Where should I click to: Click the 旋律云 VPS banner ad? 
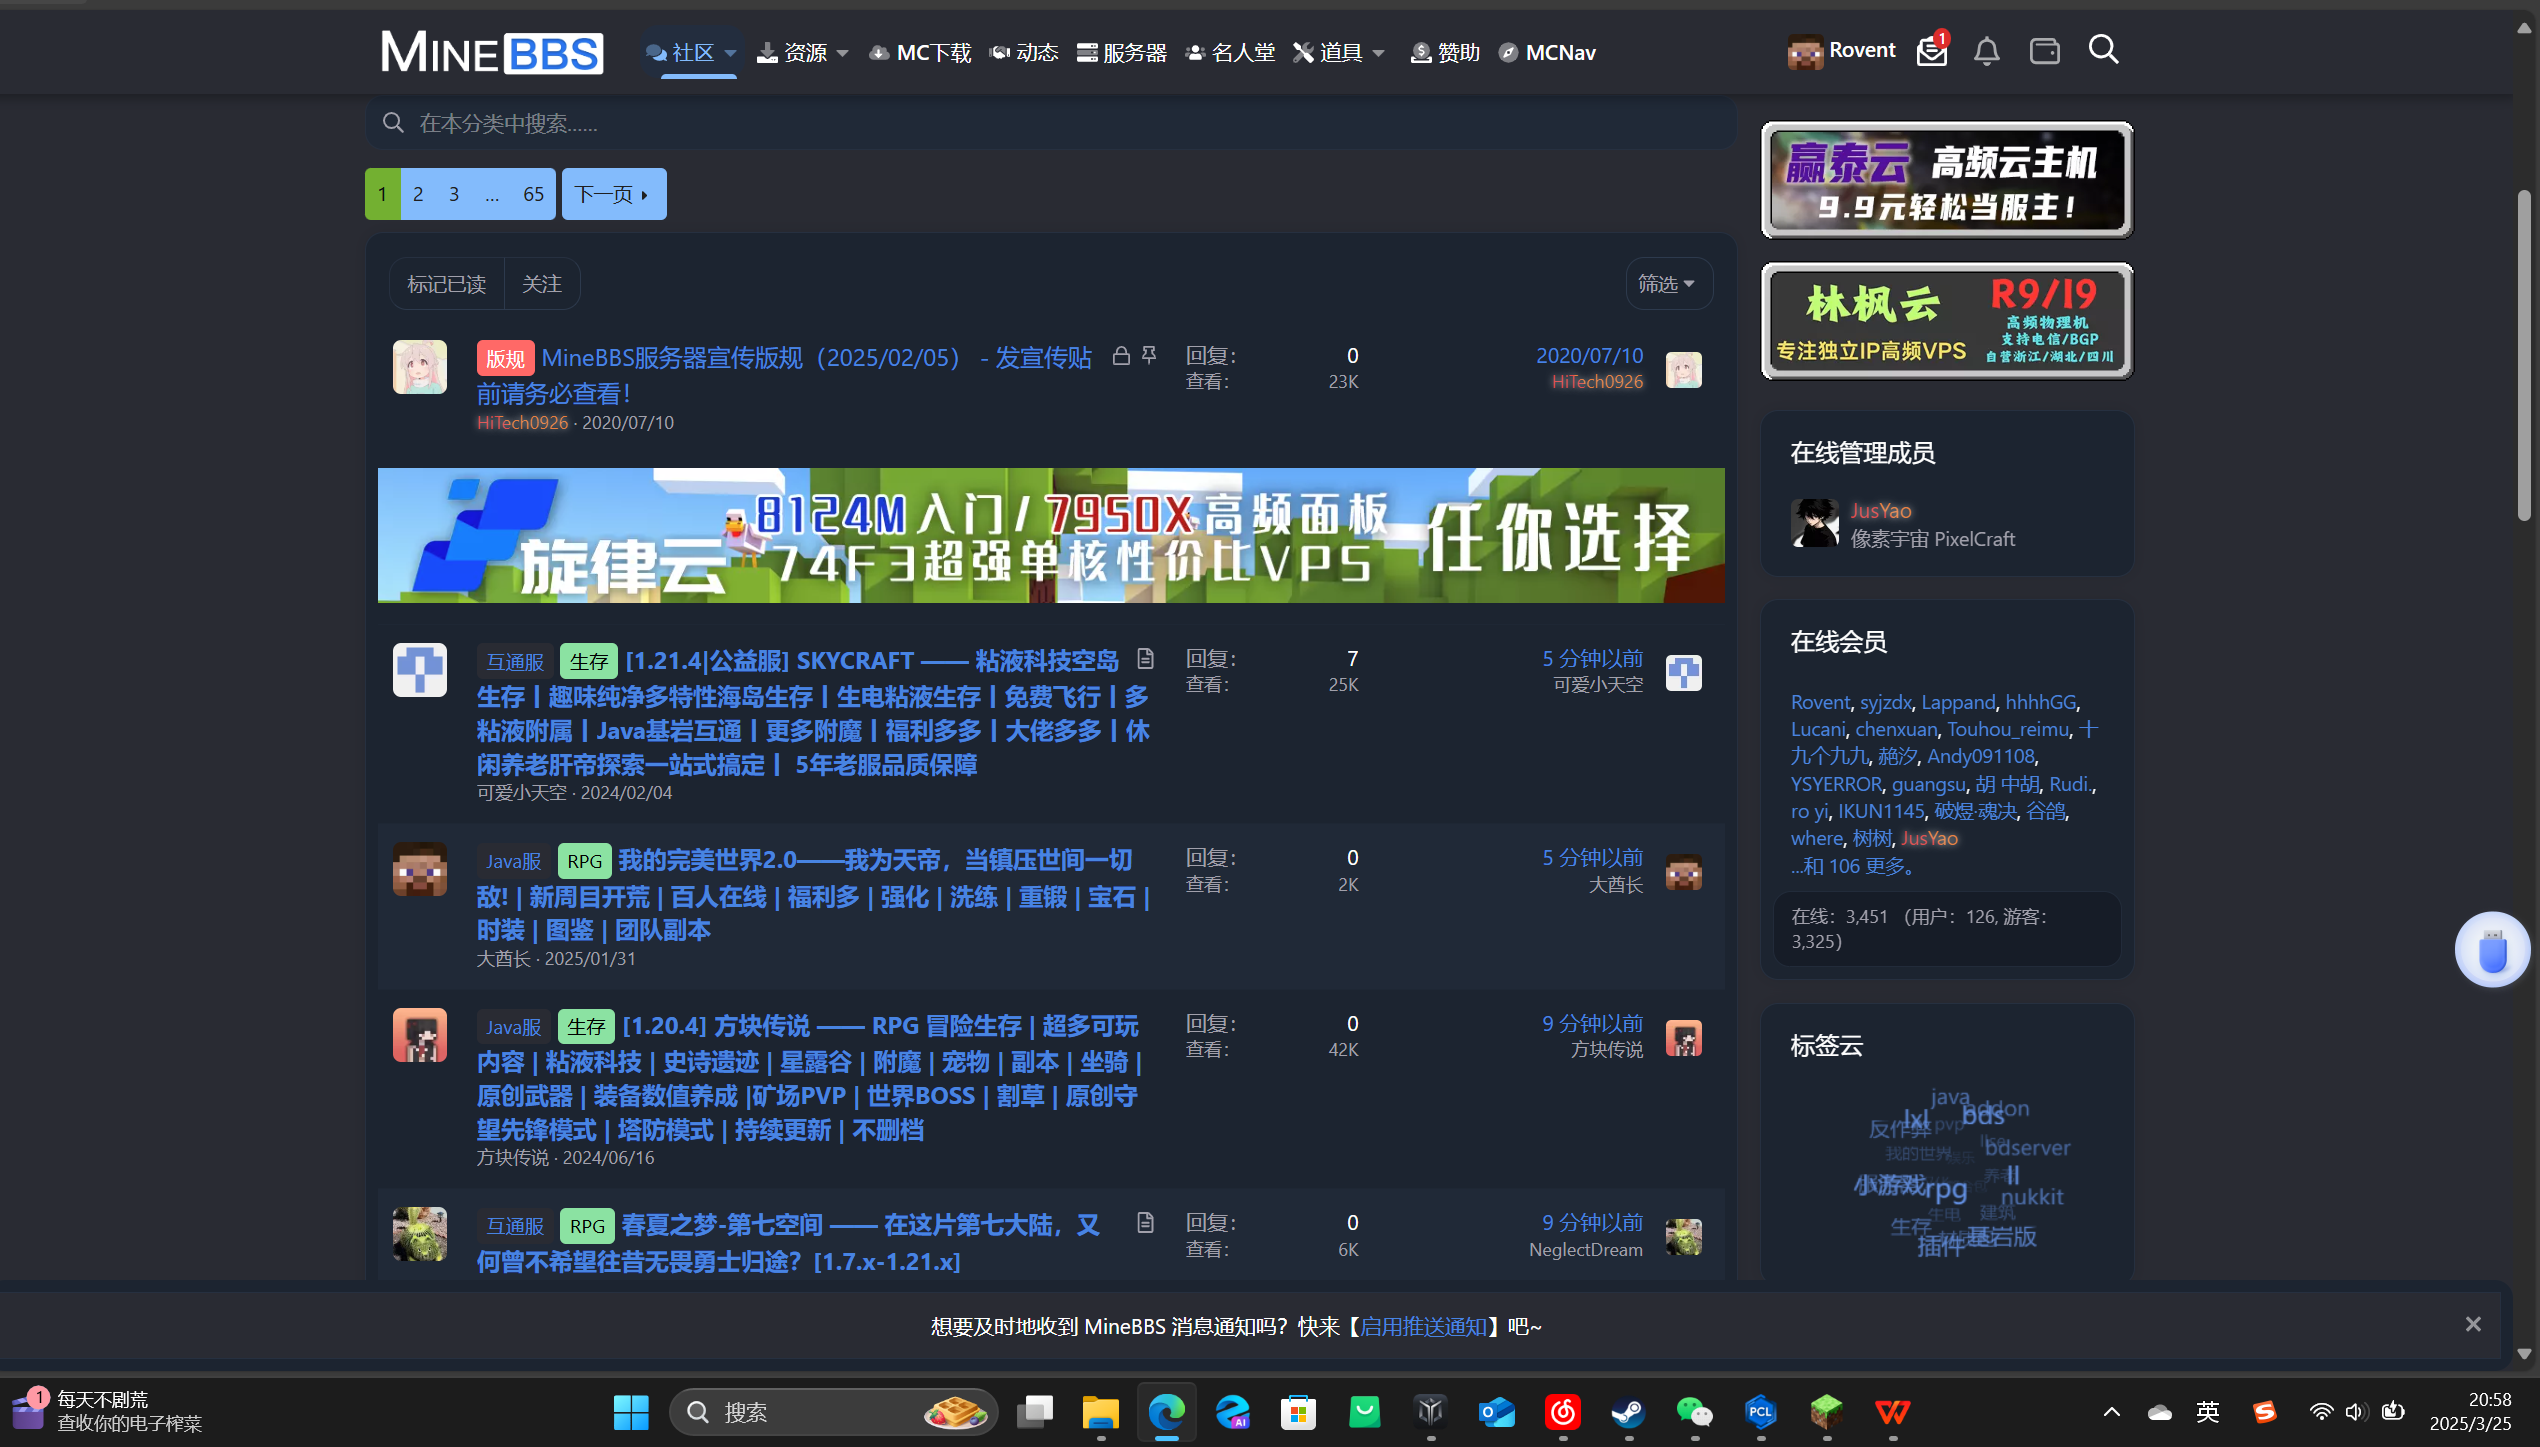[1051, 535]
